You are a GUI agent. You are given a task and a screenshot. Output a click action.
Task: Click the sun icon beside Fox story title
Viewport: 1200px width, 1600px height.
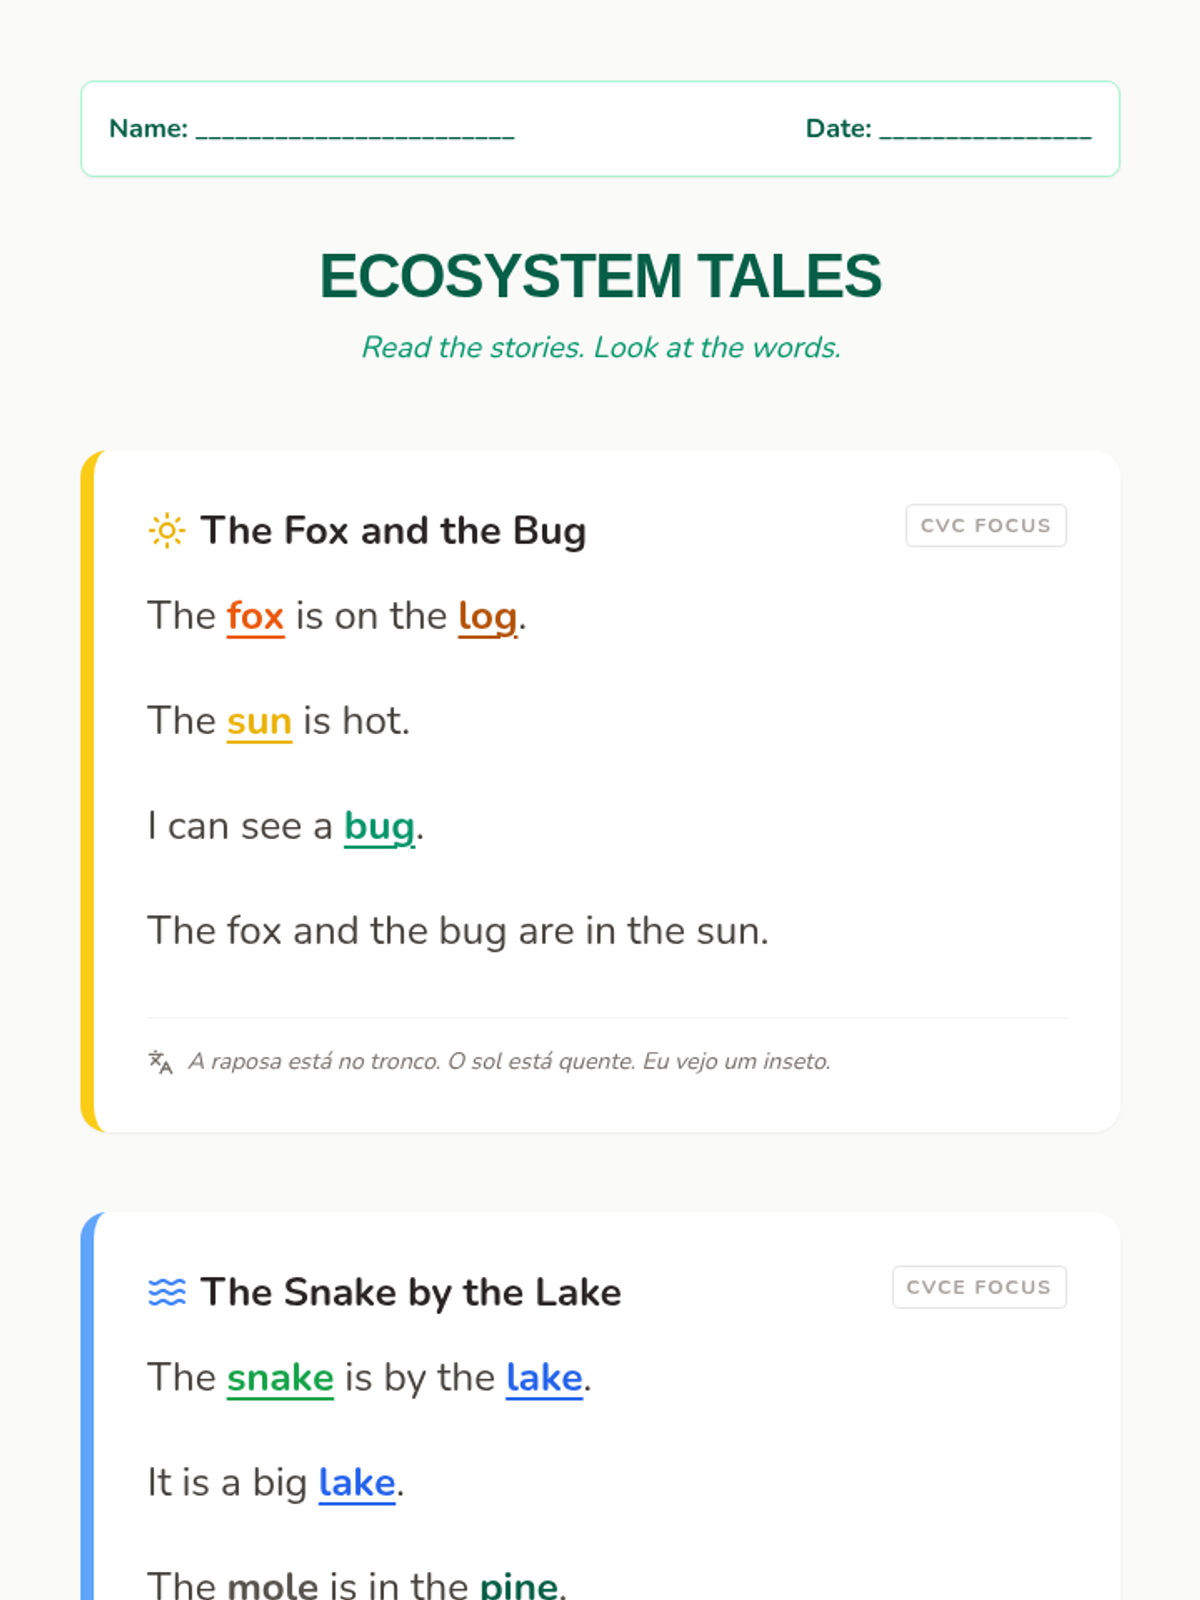pos(166,531)
